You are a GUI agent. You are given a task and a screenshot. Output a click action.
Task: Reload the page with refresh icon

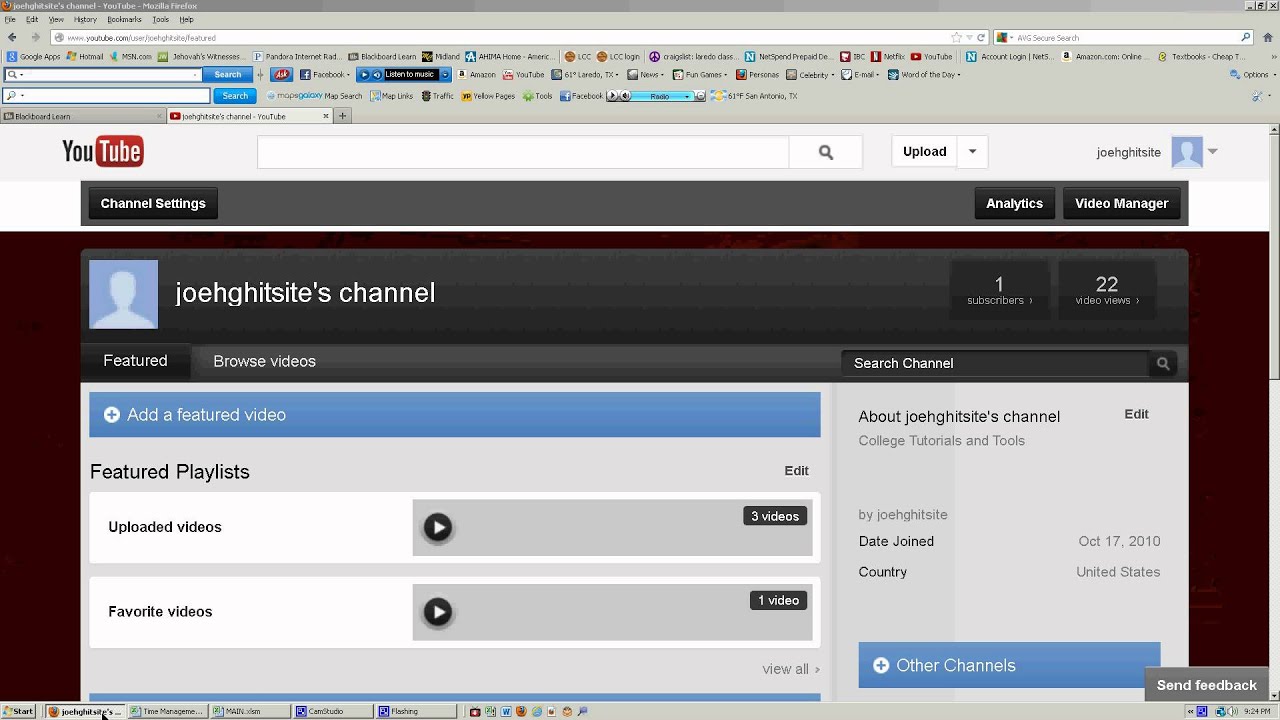[x=980, y=37]
